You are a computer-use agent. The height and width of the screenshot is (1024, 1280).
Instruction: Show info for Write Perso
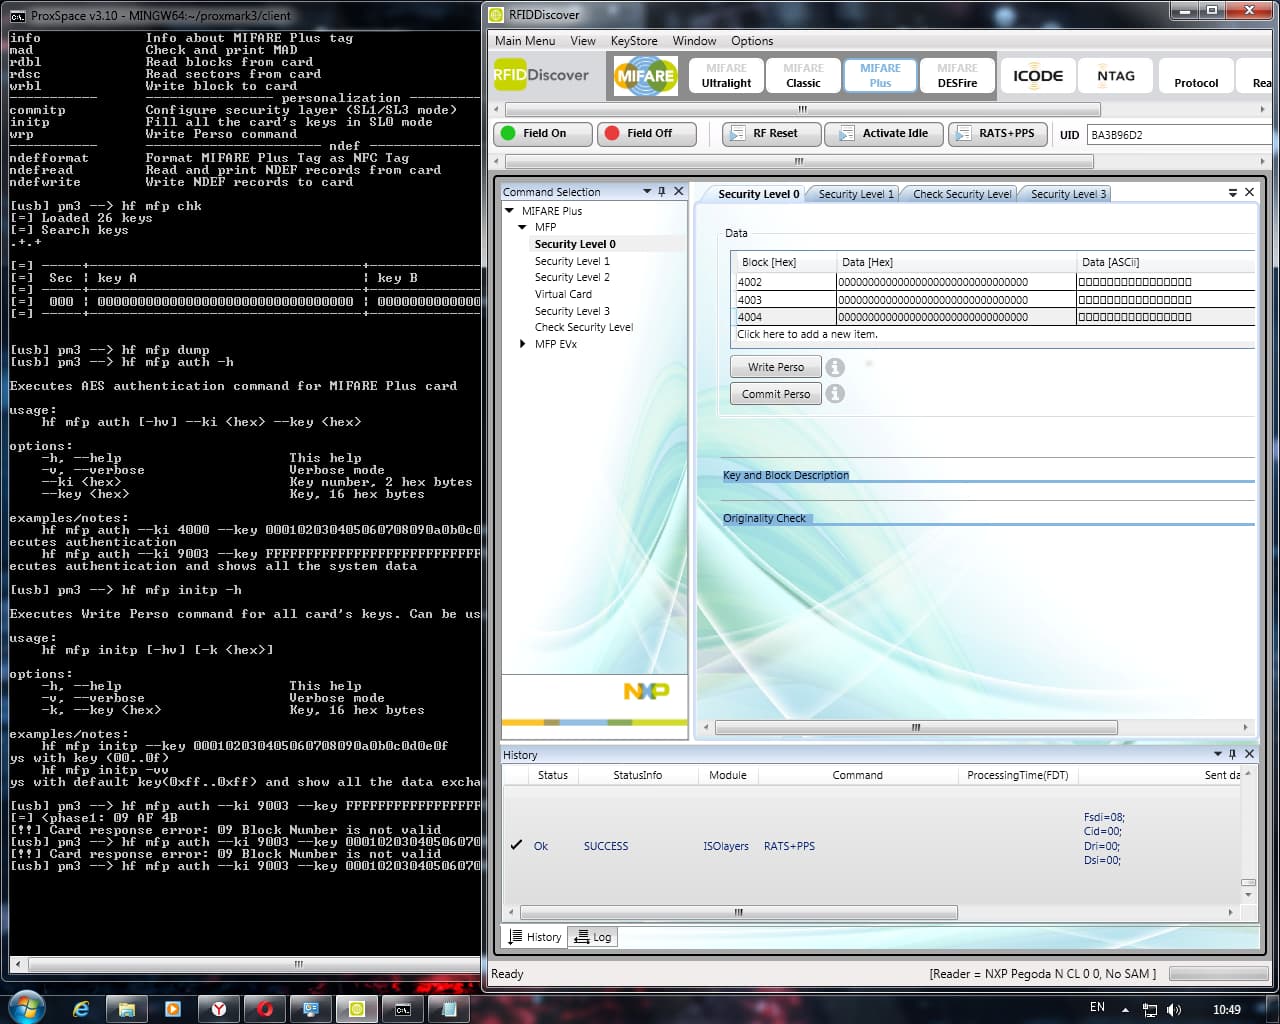coord(835,367)
